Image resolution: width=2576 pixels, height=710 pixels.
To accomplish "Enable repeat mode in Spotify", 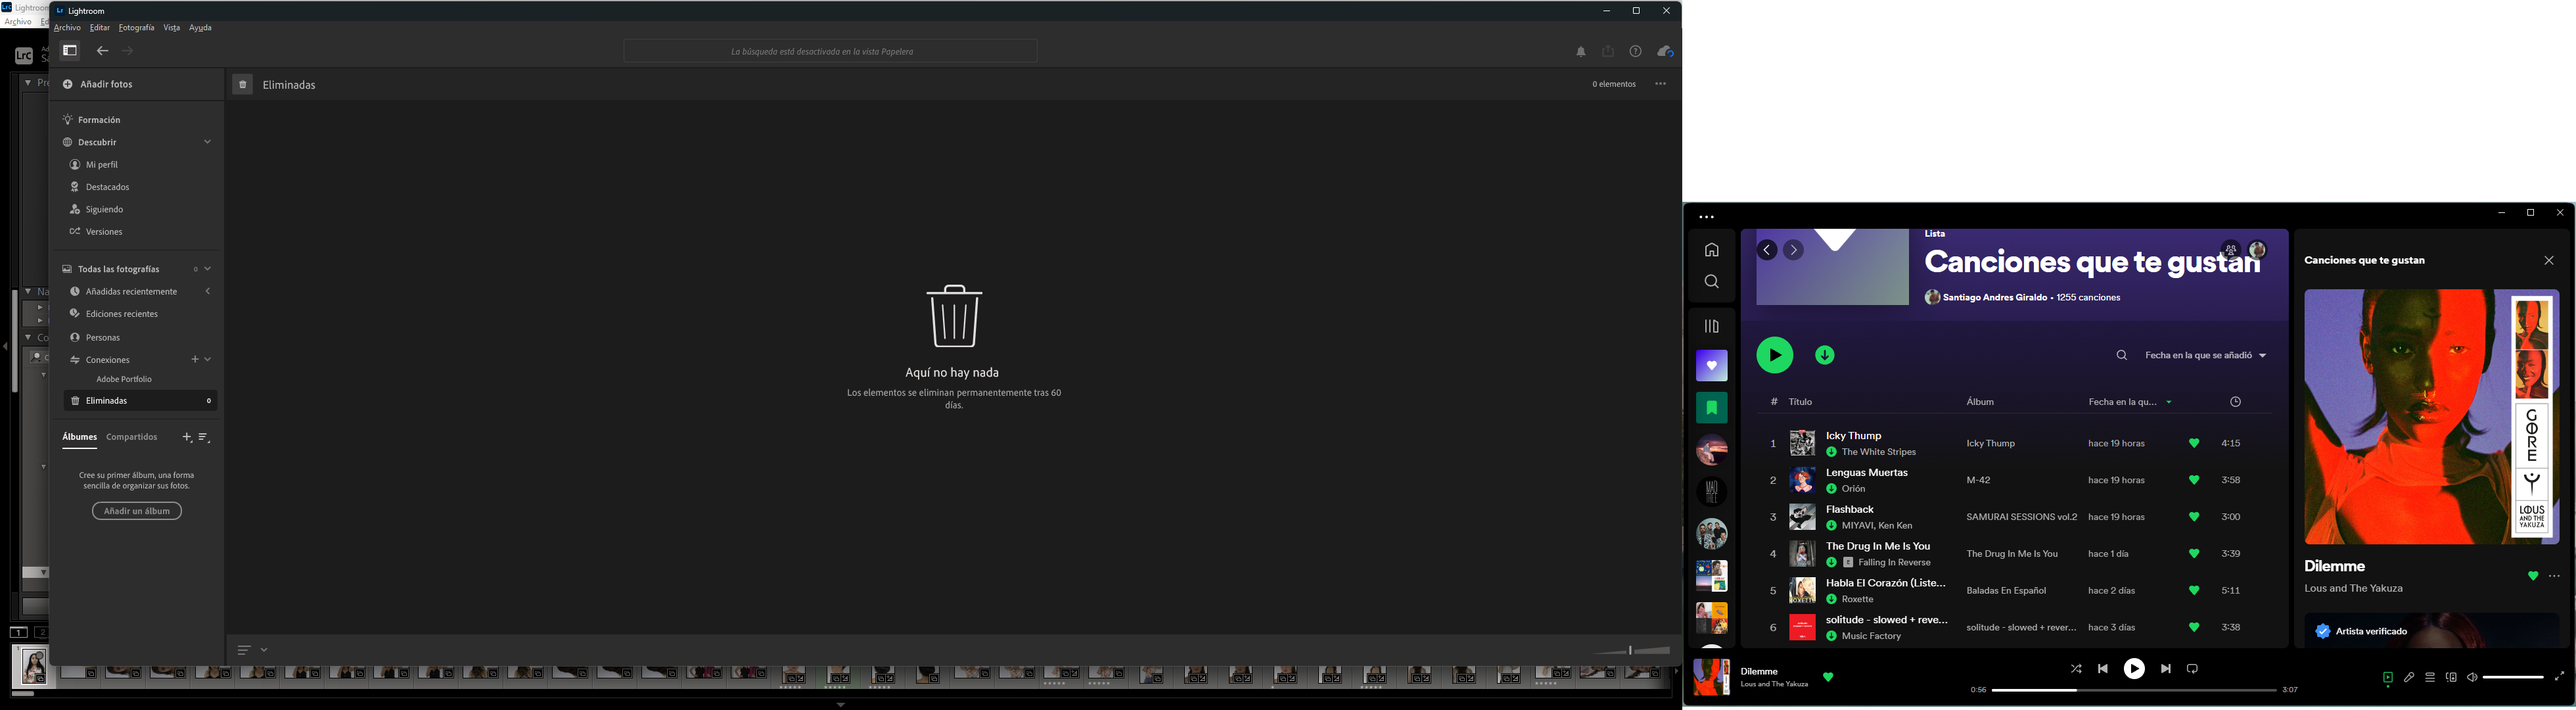I will (2192, 668).
